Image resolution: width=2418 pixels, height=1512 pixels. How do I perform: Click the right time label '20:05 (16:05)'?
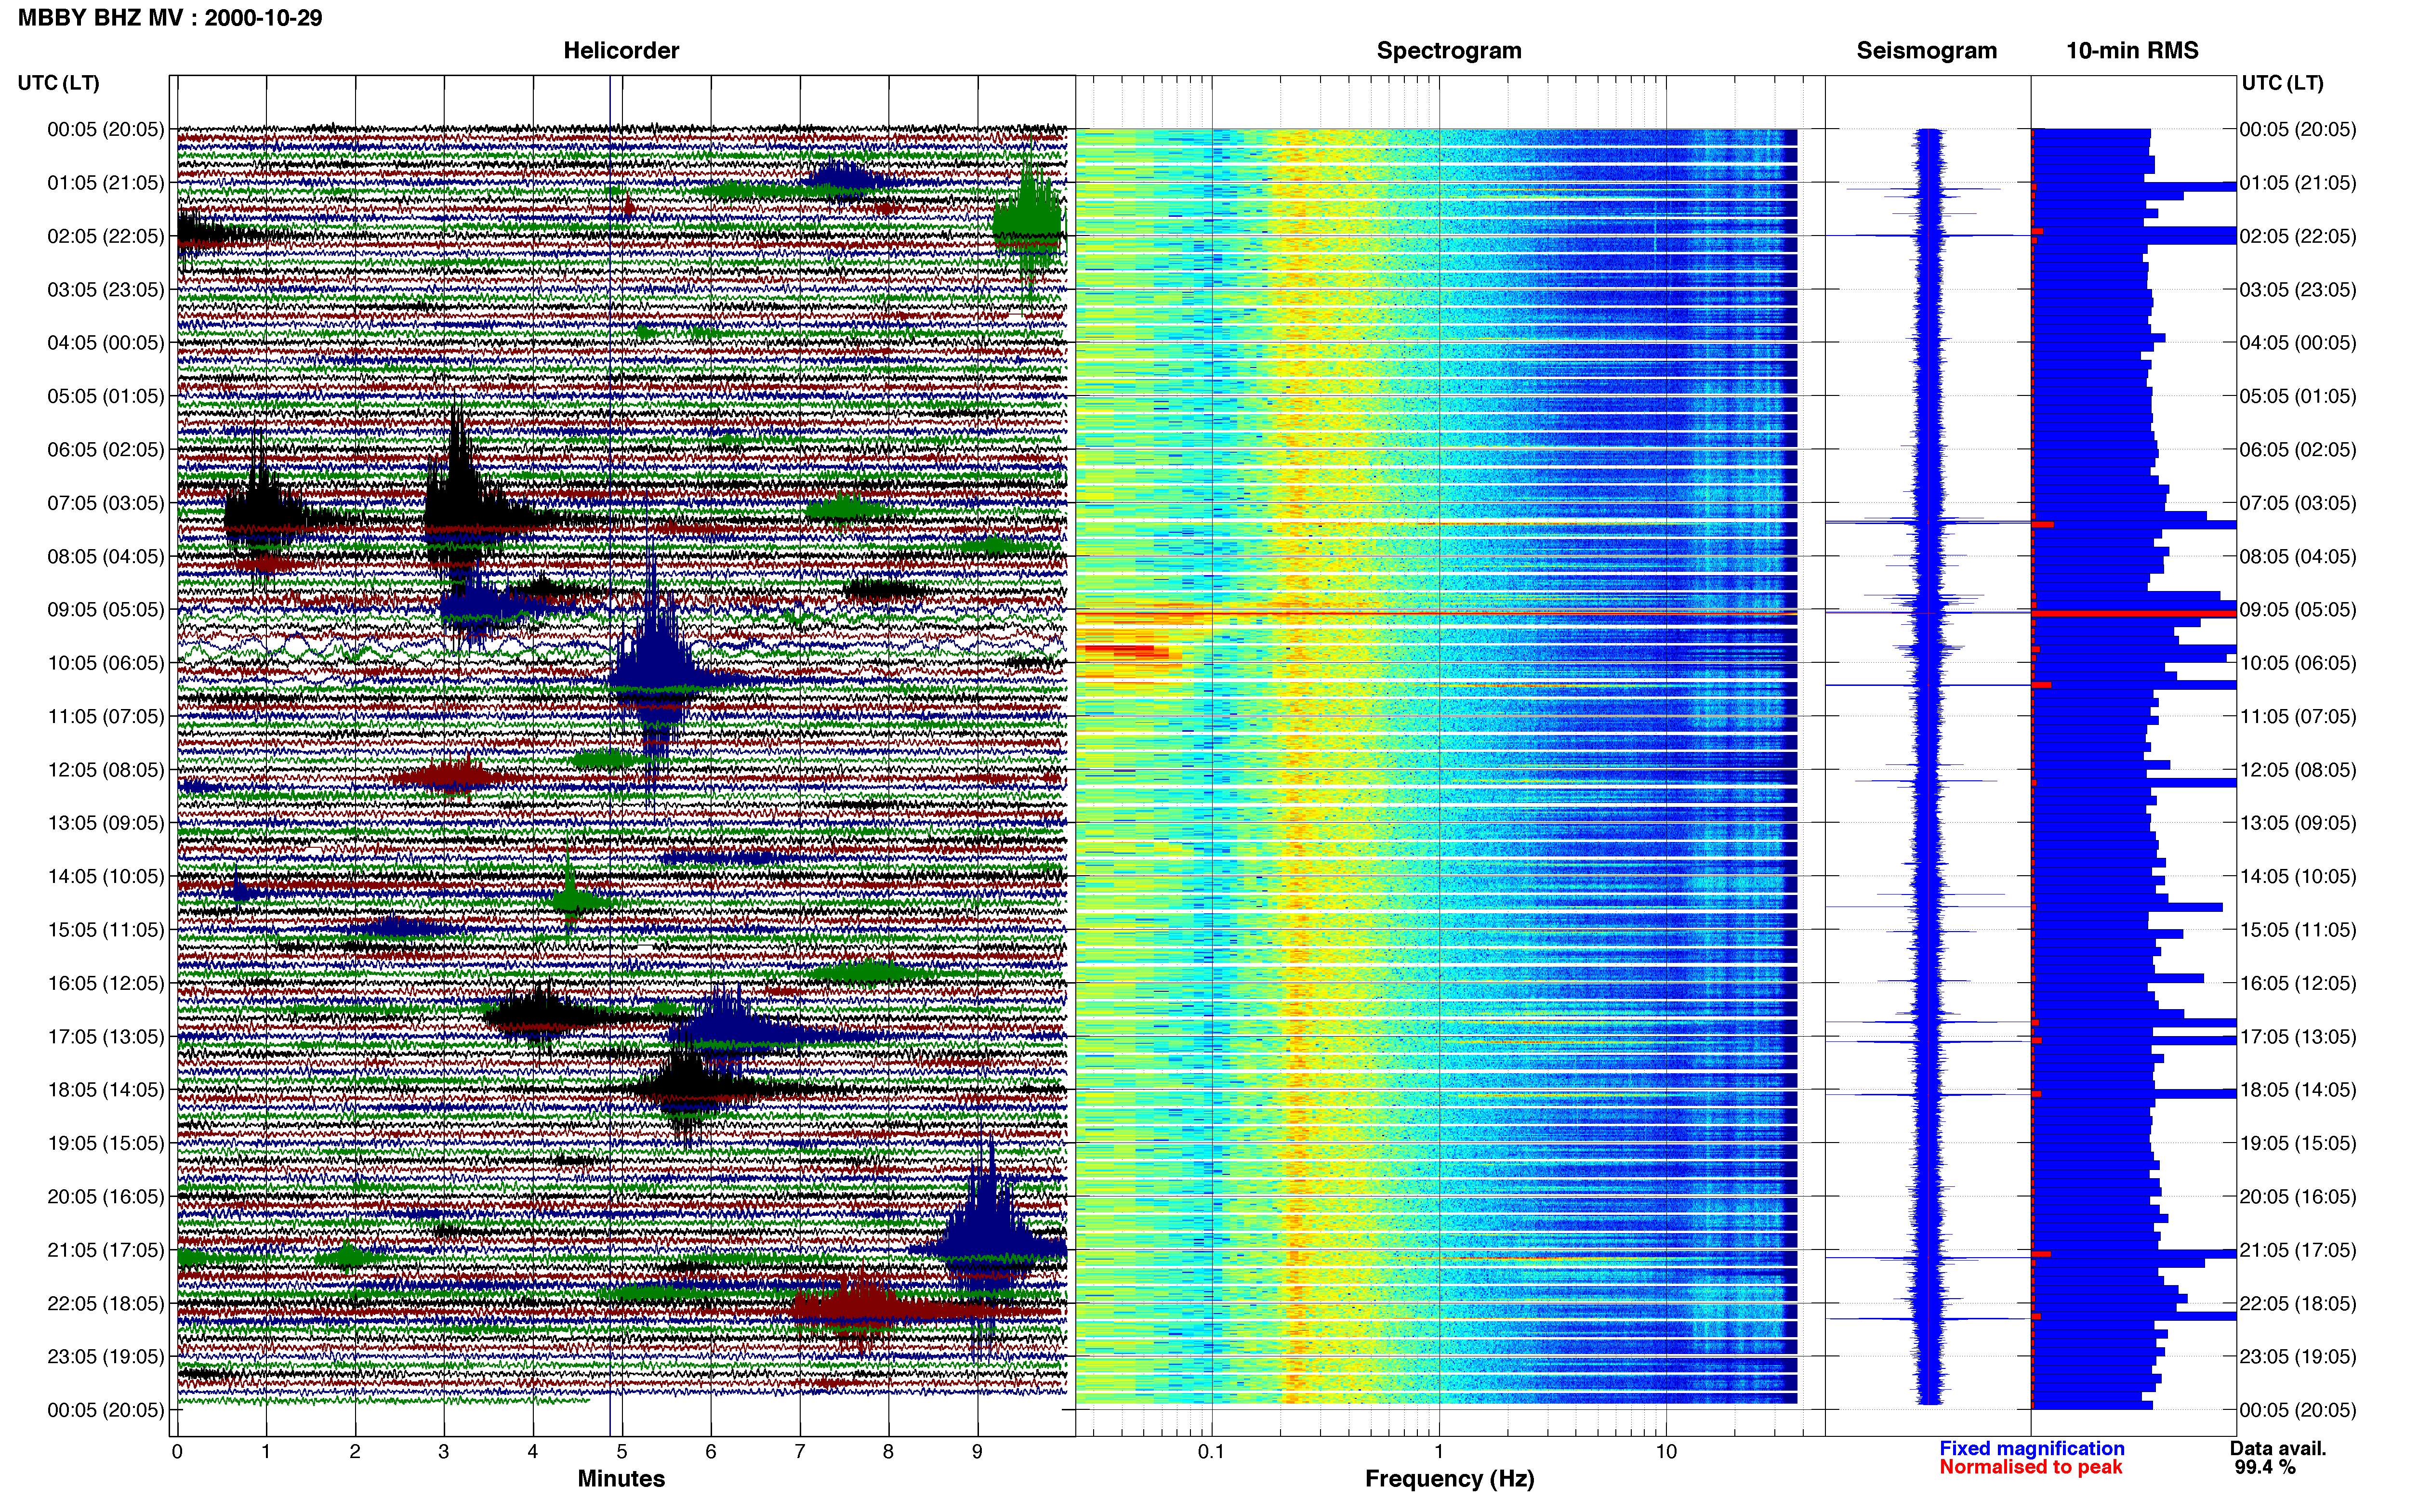coord(2298,1197)
